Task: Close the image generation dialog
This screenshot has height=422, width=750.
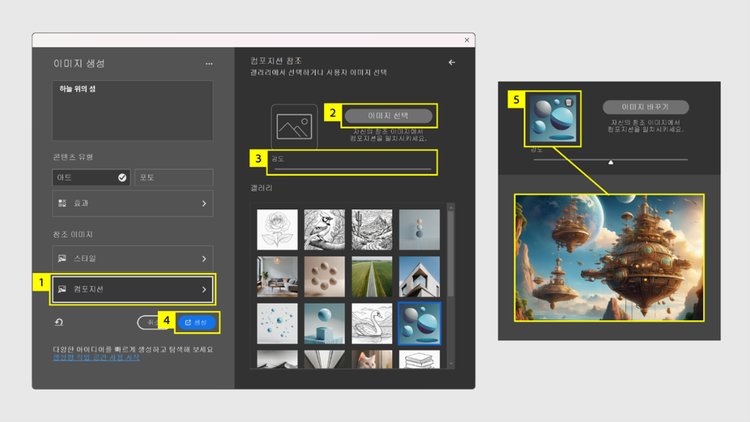Action: click(467, 40)
